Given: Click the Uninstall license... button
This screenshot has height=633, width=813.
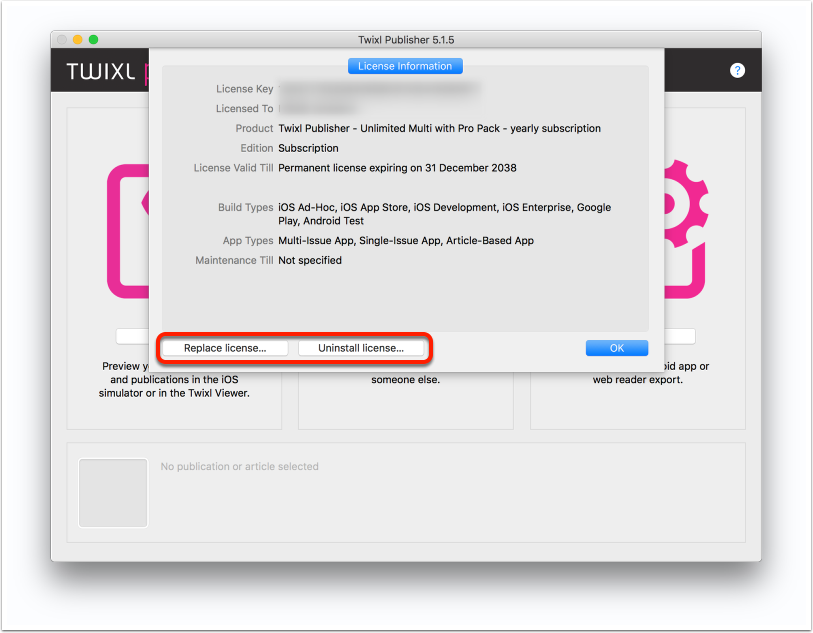Looking at the screenshot, I should [361, 348].
